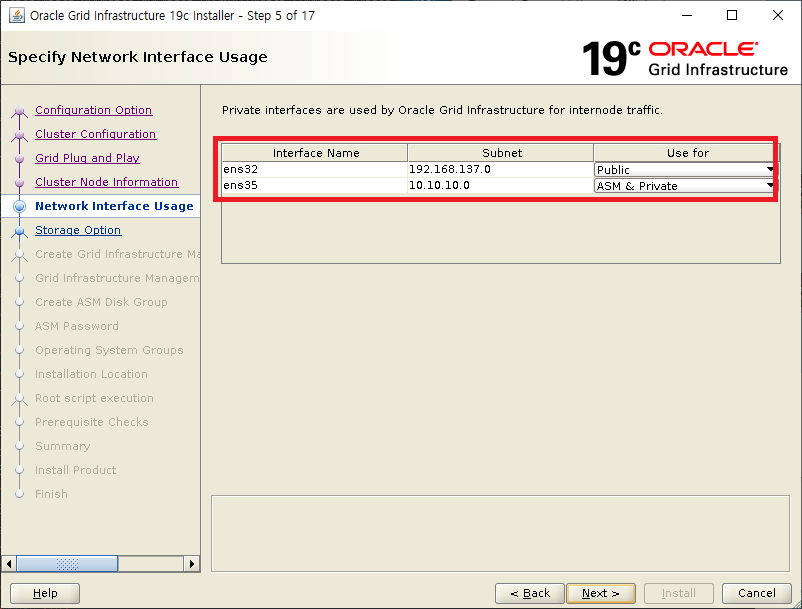Open the Storage Option step link

click(78, 230)
